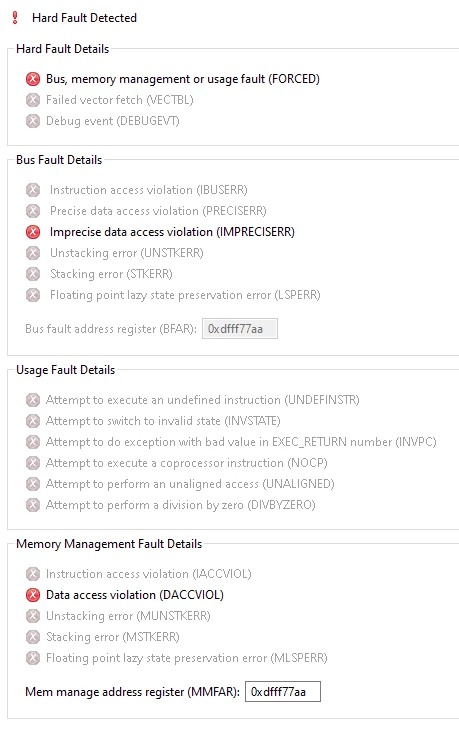Viewport: 459px width, 748px height.
Task: Click 'Floating point lazy state preservation error (LSPERR)' text
Action: click(185, 295)
